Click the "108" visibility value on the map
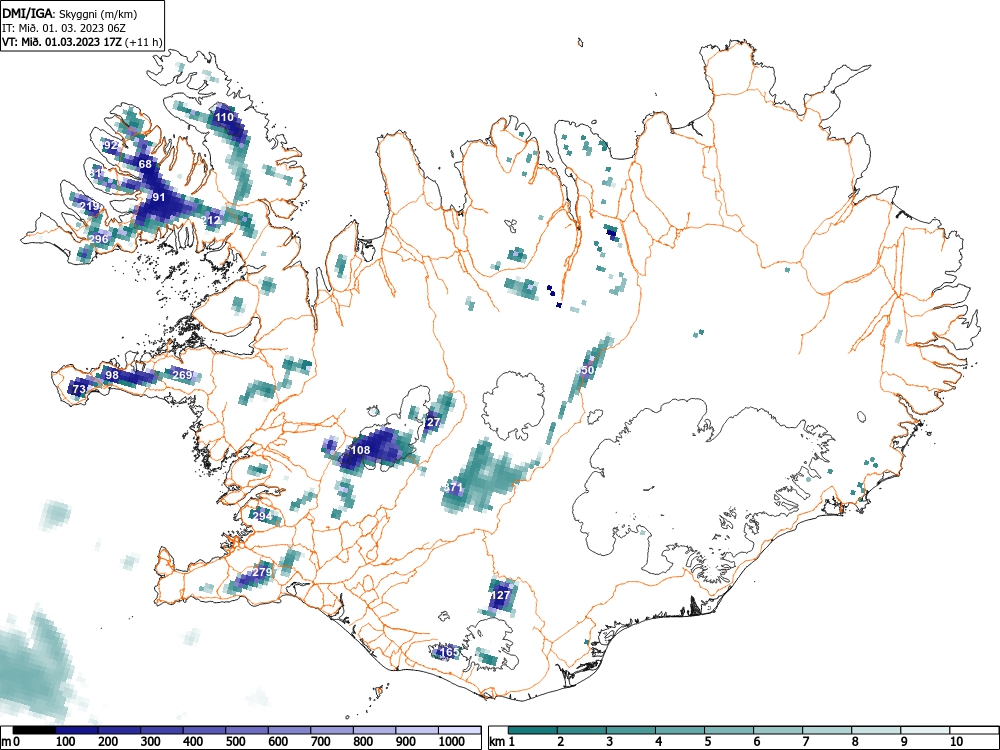 pyautogui.click(x=360, y=450)
